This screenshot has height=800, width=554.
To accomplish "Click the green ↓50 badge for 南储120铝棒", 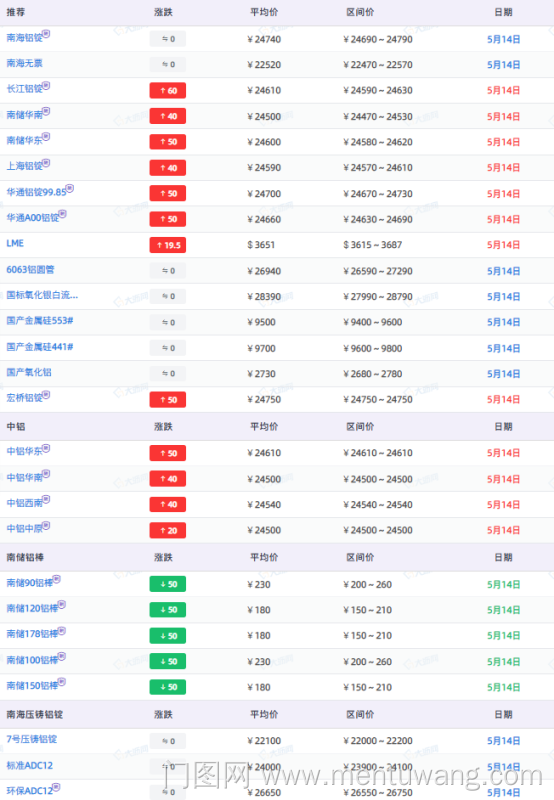I will [168, 610].
